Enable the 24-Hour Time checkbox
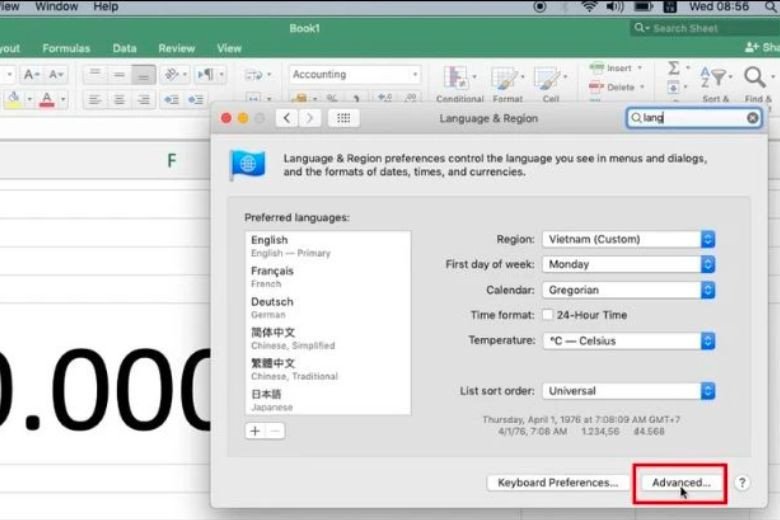780x520 pixels. tap(547, 314)
